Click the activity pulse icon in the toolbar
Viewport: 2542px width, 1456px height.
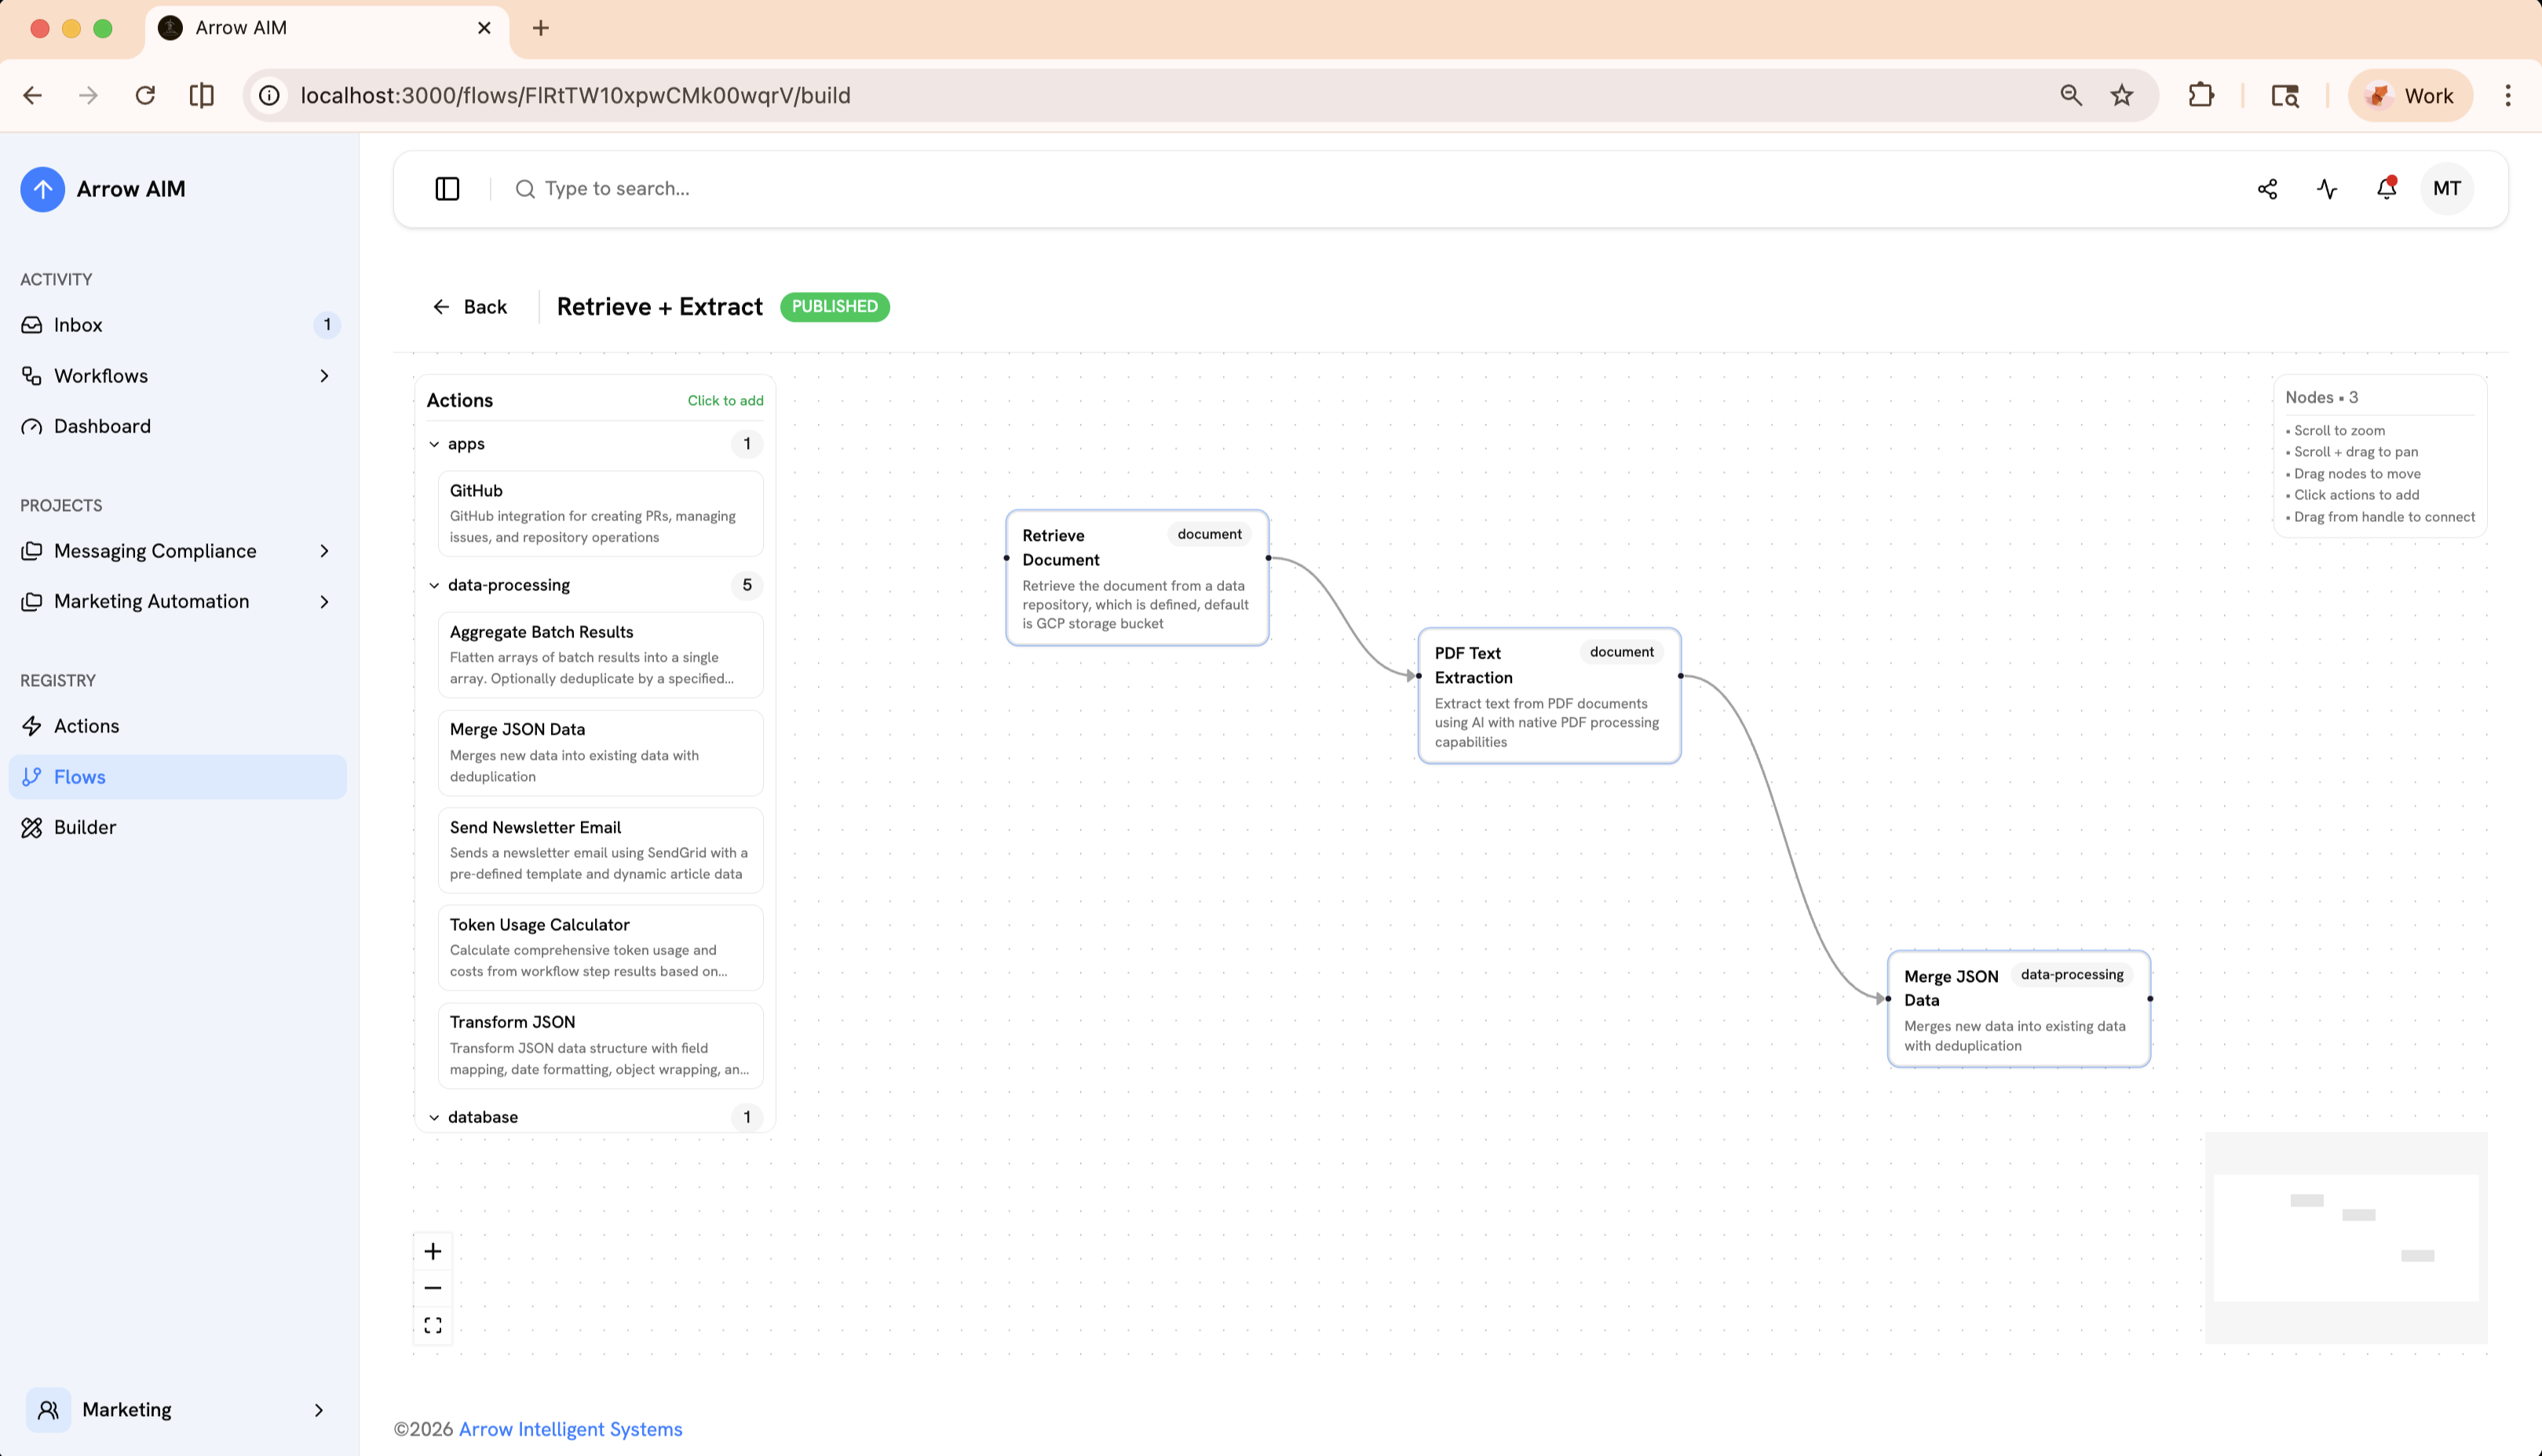coord(2327,188)
